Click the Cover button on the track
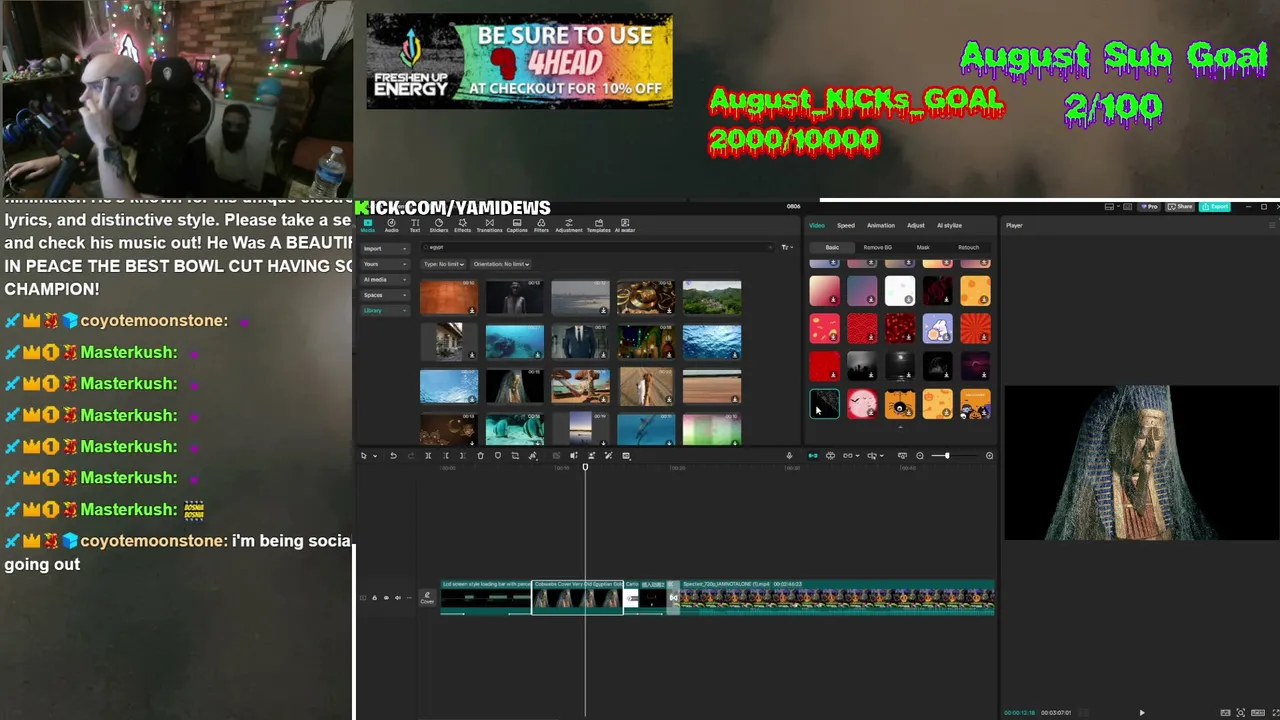 click(x=427, y=597)
